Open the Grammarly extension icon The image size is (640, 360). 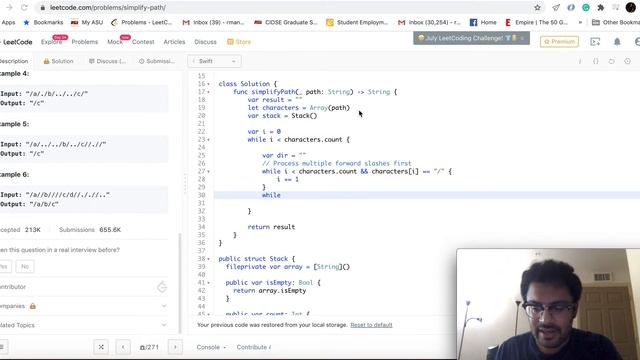pos(586,7)
